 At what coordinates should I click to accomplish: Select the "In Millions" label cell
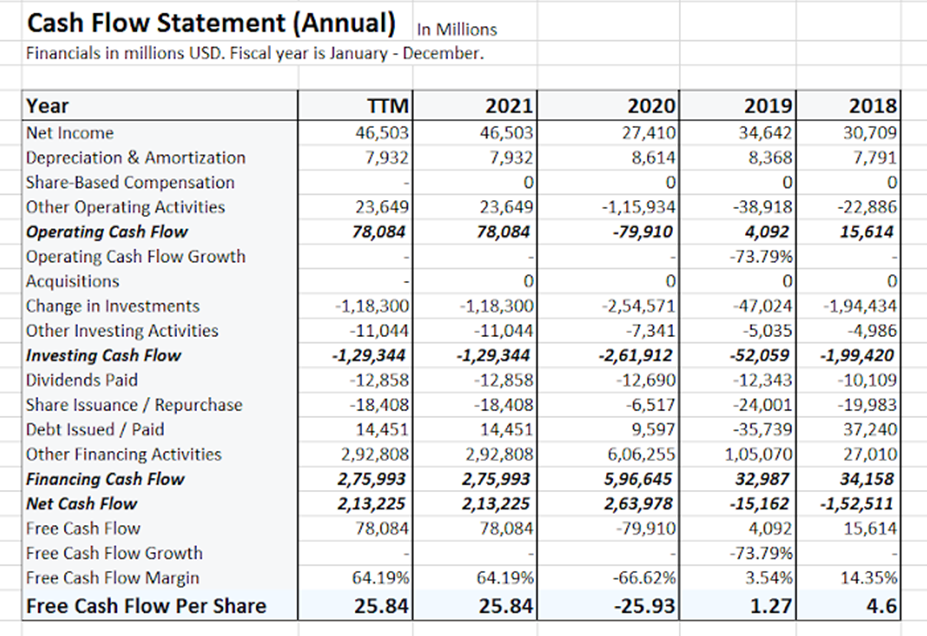tap(456, 30)
